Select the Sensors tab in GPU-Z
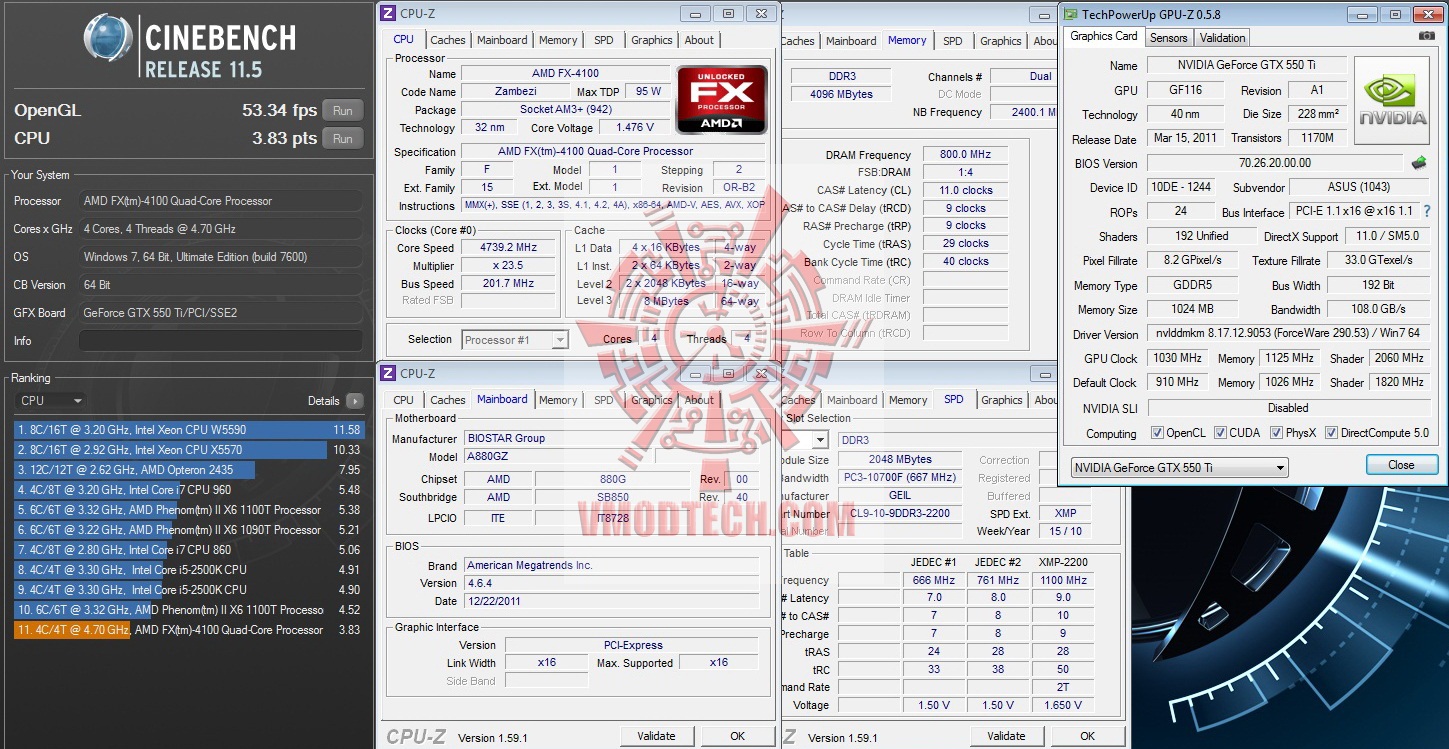1449x749 pixels. 1168,38
